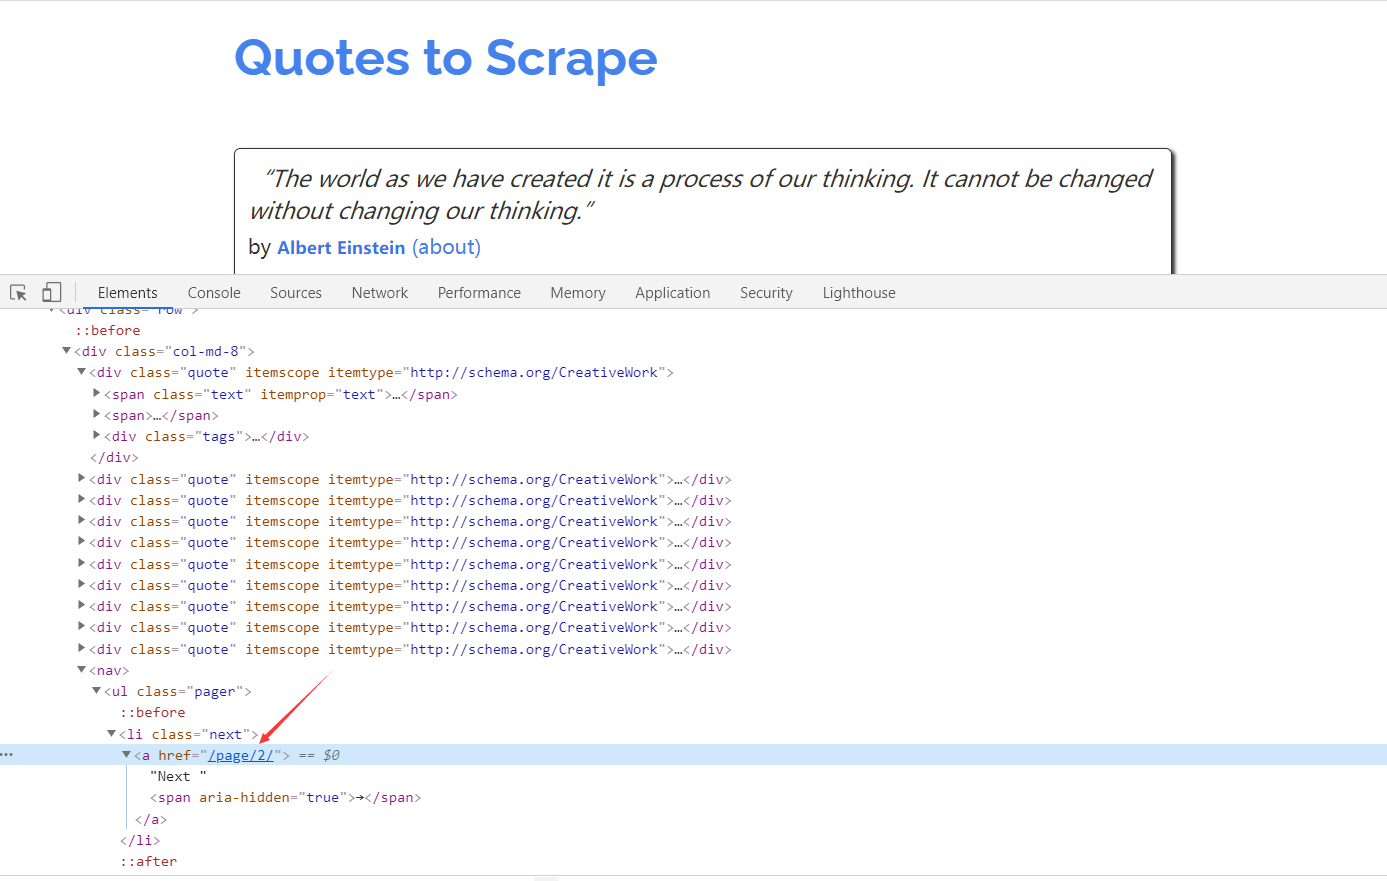Open the Security tab
Screen dimensions: 1387x881
pyautogui.click(x=766, y=293)
